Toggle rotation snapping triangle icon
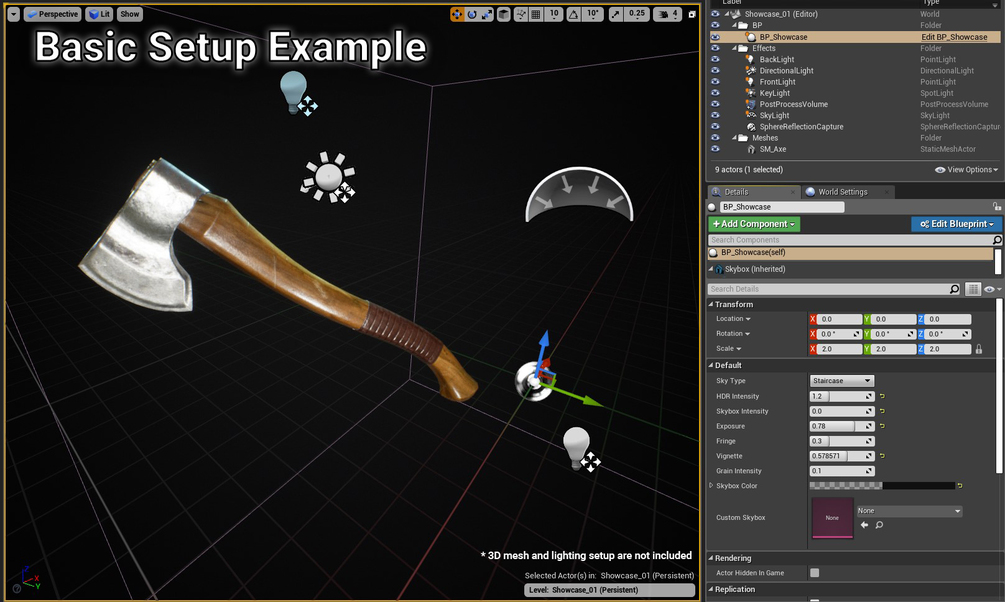This screenshot has width=1005, height=602. [574, 14]
